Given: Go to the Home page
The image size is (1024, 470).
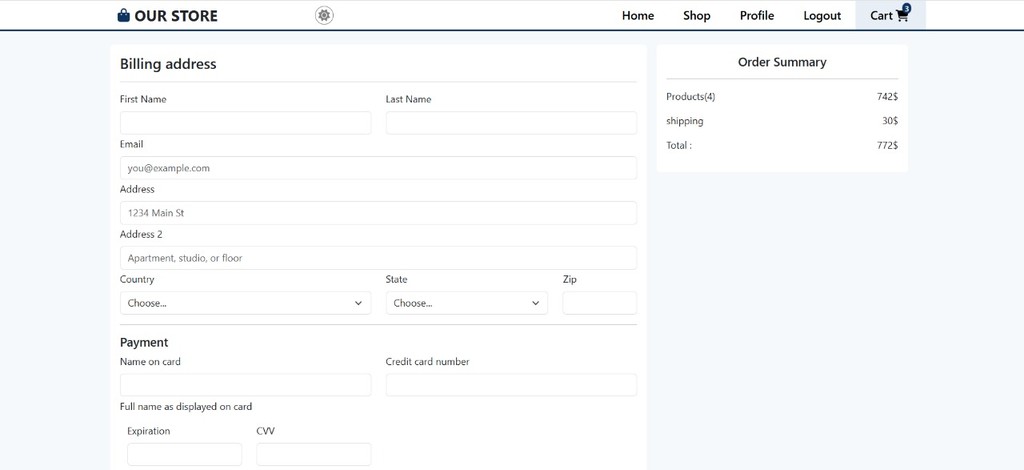Looking at the screenshot, I should [x=638, y=16].
